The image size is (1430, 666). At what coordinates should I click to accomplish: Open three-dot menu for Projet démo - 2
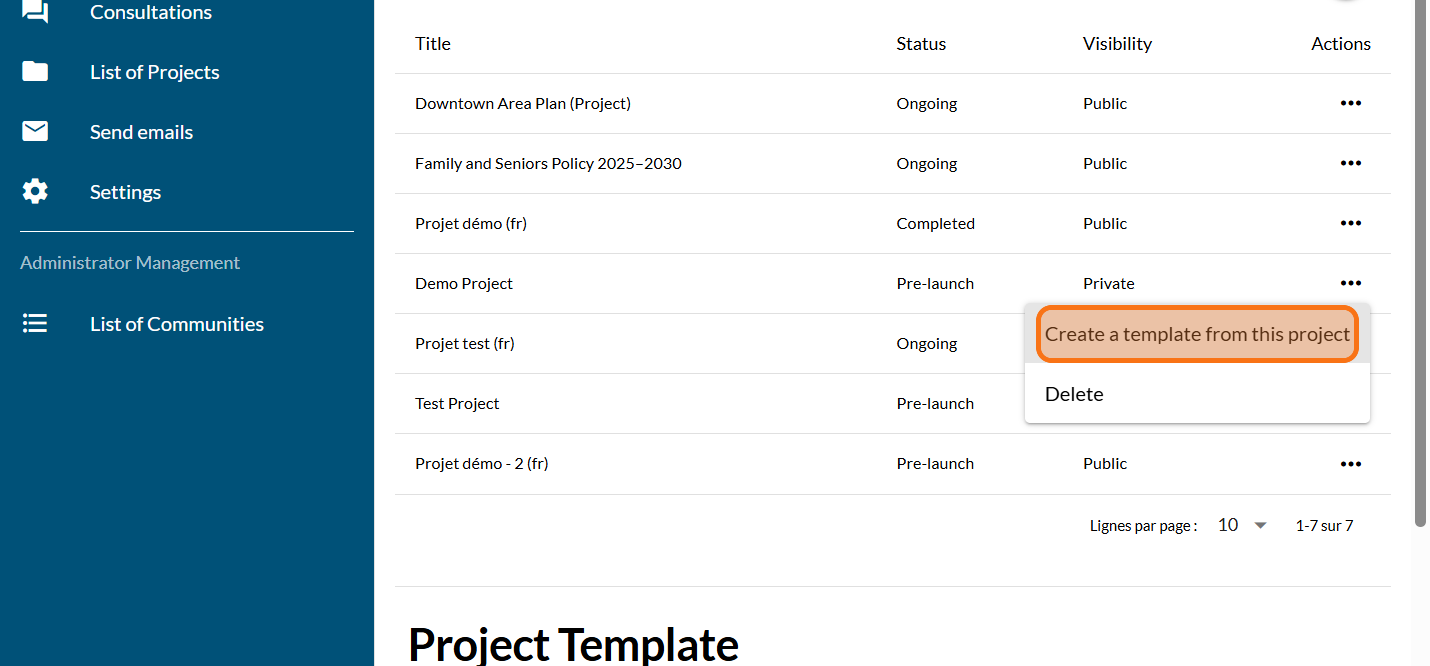[1351, 464]
